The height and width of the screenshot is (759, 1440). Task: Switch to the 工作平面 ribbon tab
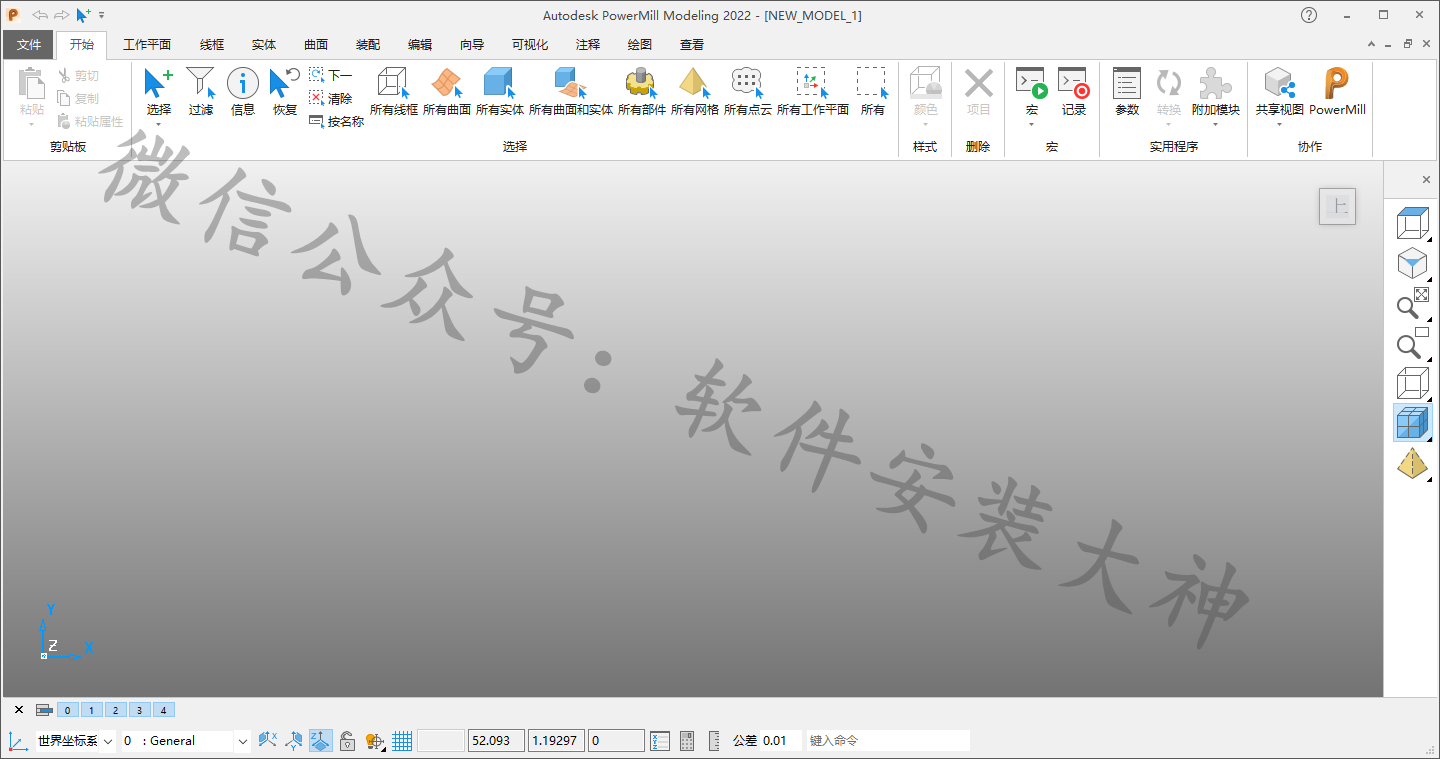coord(147,44)
